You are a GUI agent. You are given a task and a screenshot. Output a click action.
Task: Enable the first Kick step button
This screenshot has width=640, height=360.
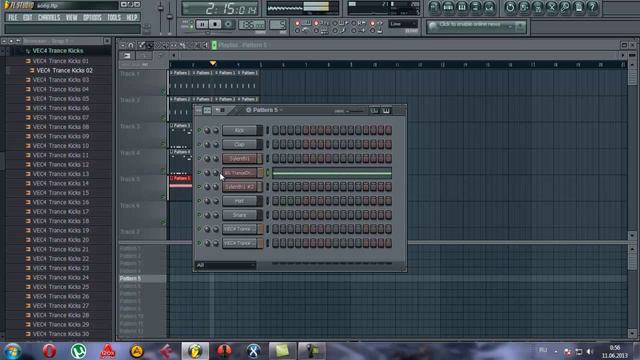tap(276, 130)
